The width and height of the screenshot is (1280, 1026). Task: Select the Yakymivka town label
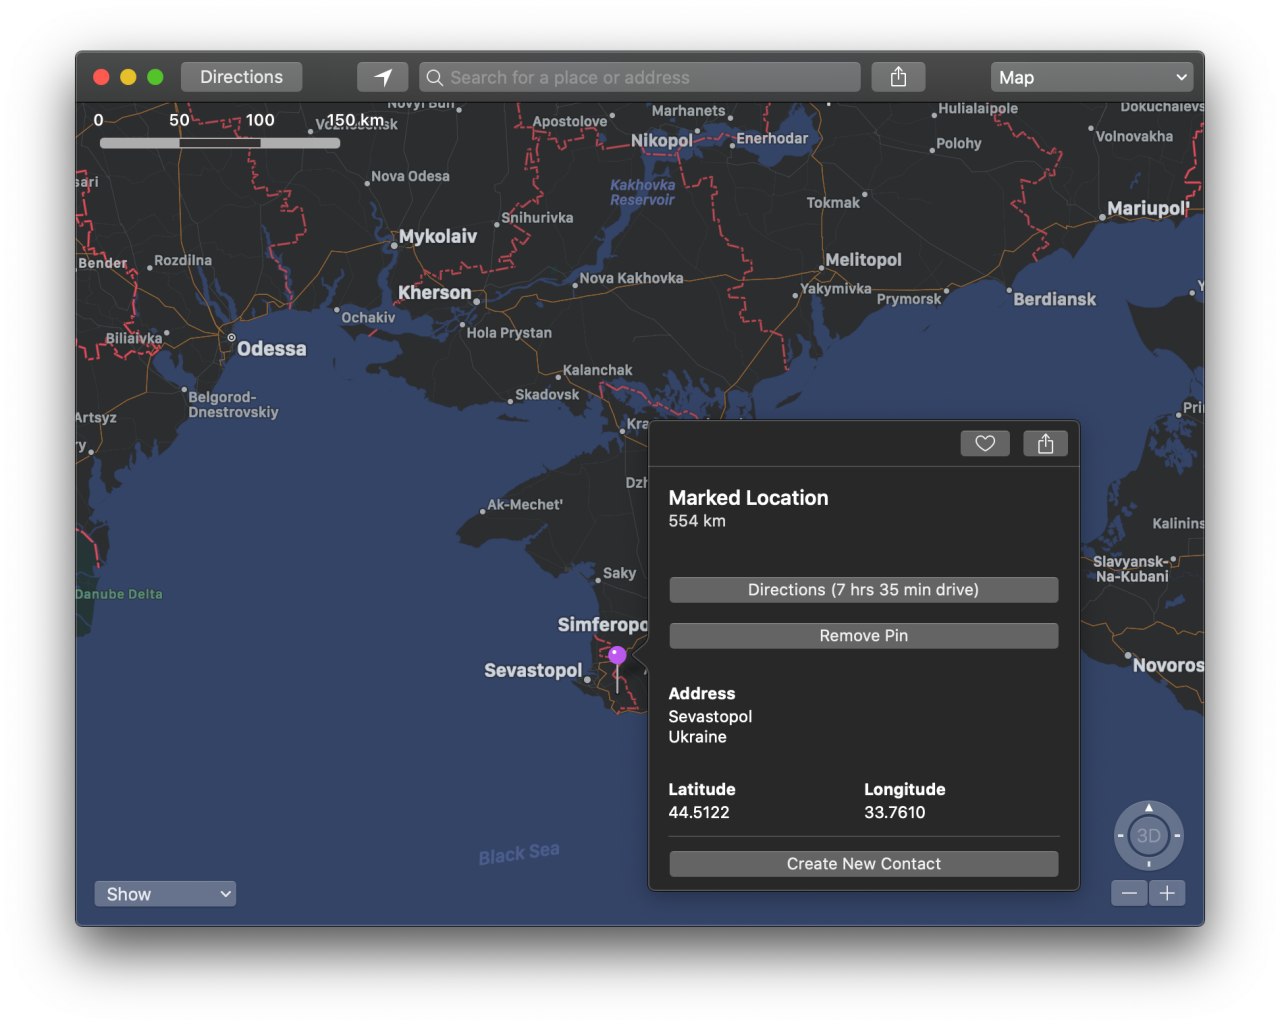pyautogui.click(x=836, y=289)
